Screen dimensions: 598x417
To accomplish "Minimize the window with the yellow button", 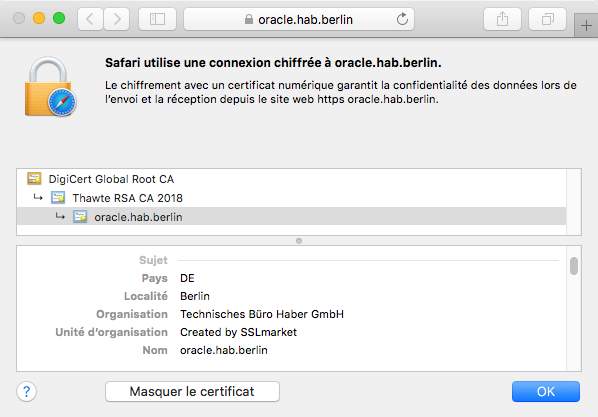I will [39, 18].
